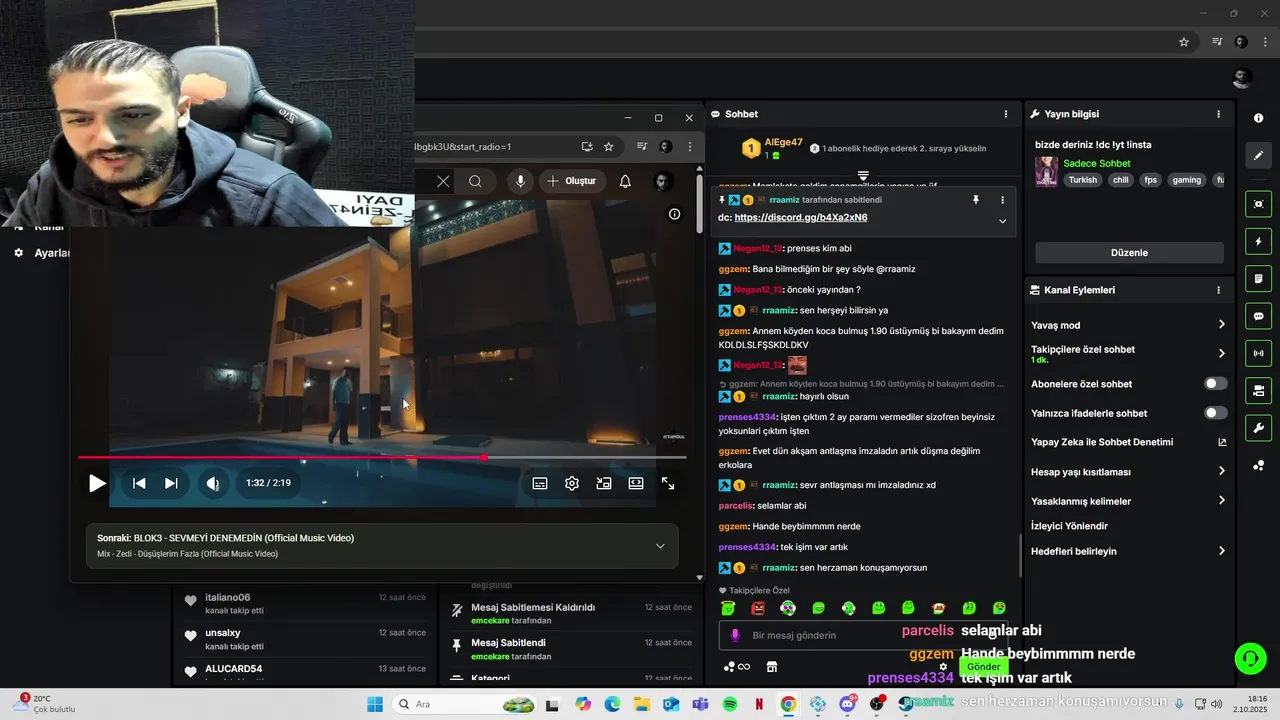
Task: Select the Turkish tag
Action: coord(1082,180)
